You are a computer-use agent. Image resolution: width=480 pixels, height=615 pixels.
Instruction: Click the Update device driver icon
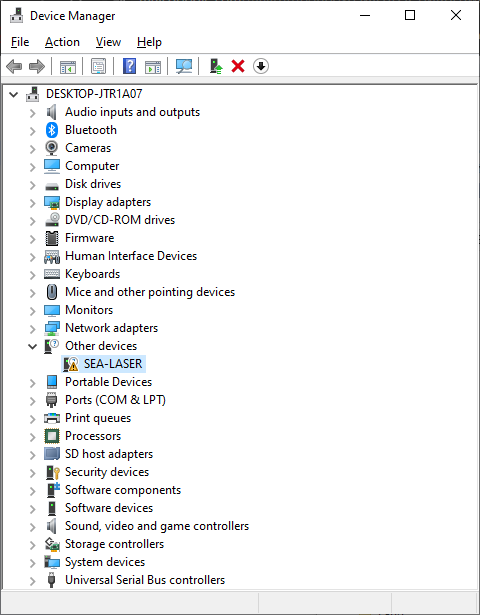216,66
